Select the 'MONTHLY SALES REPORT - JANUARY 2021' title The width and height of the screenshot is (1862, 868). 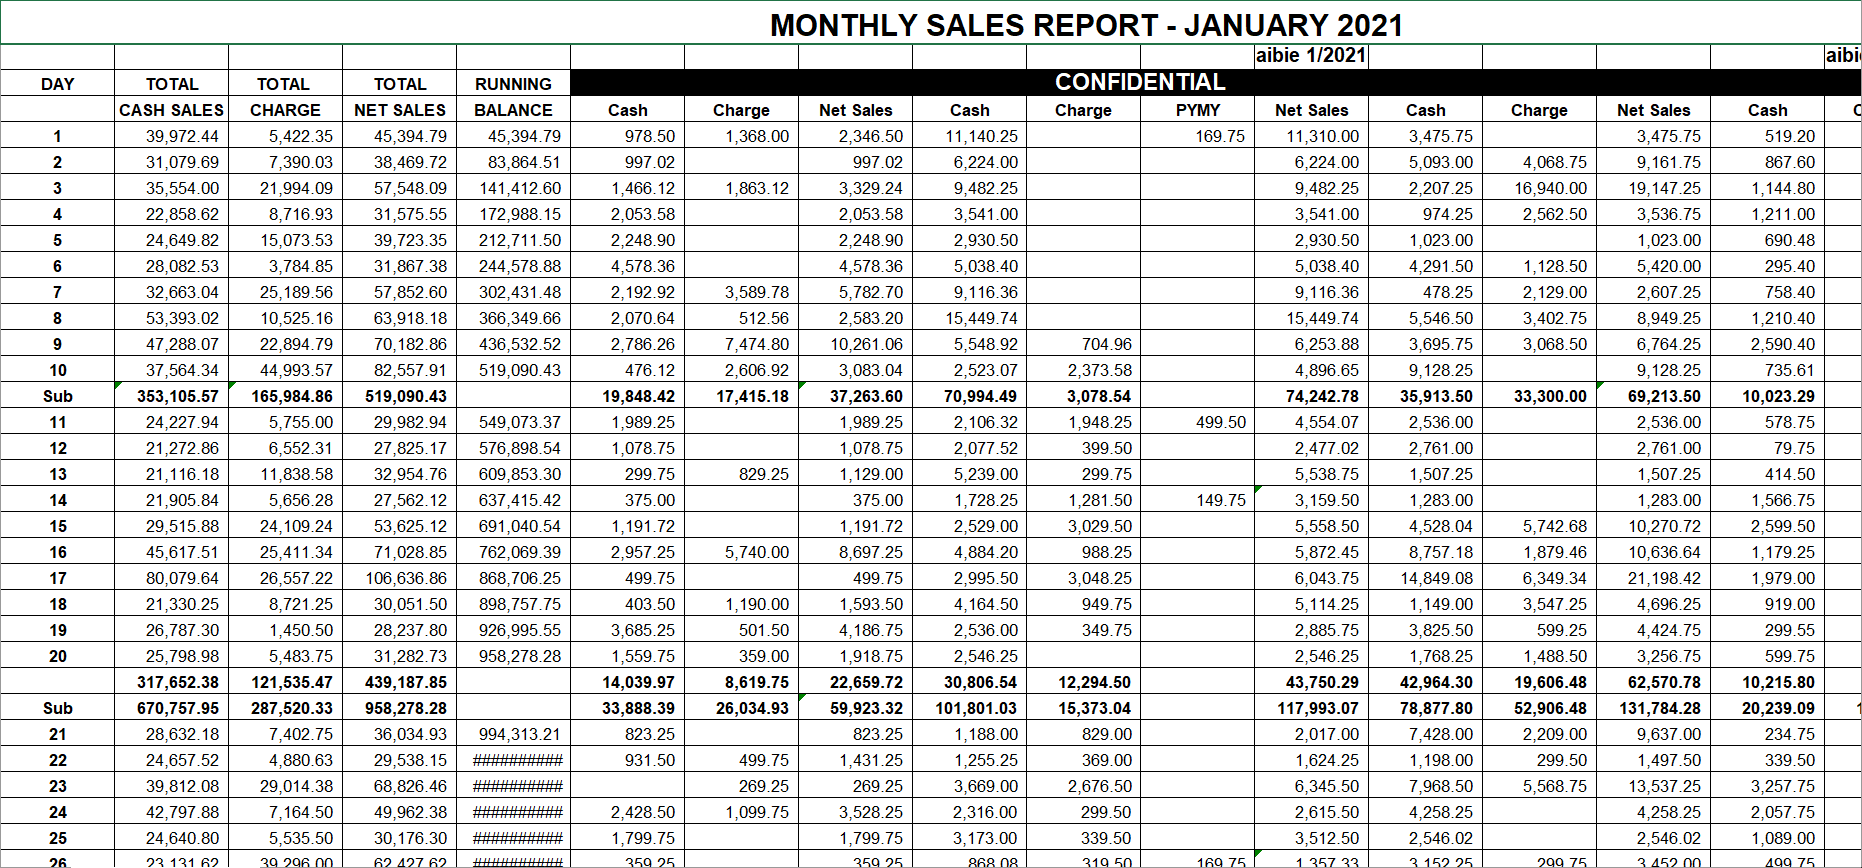(1086, 25)
